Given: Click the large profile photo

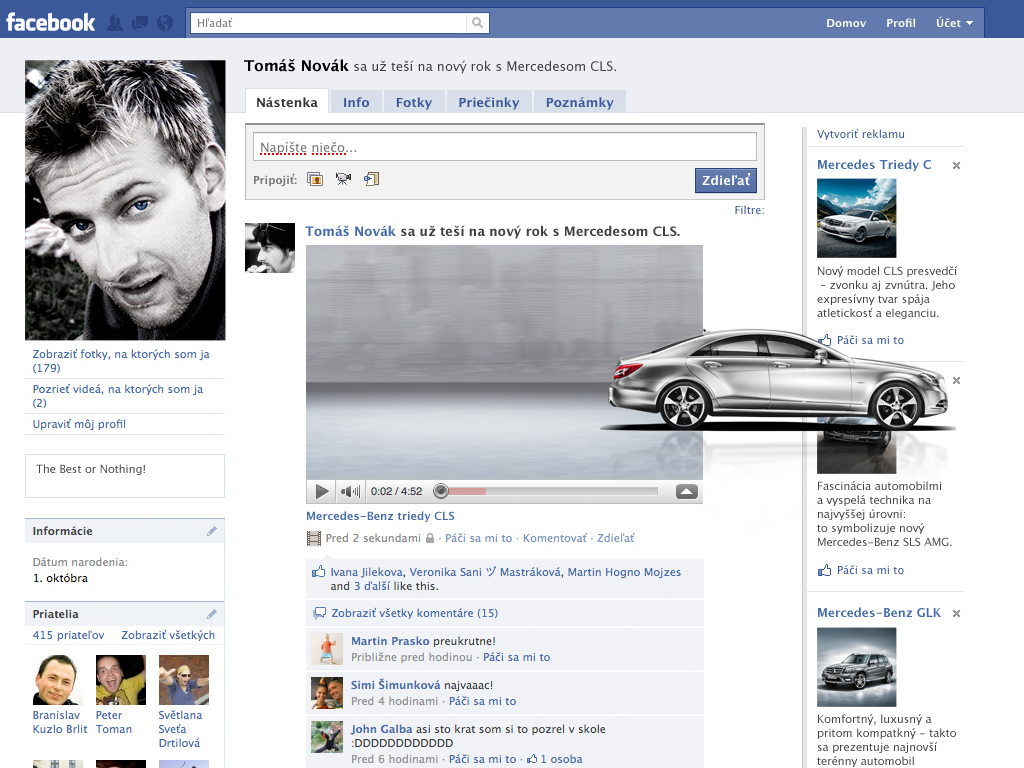Looking at the screenshot, I should pos(125,200).
